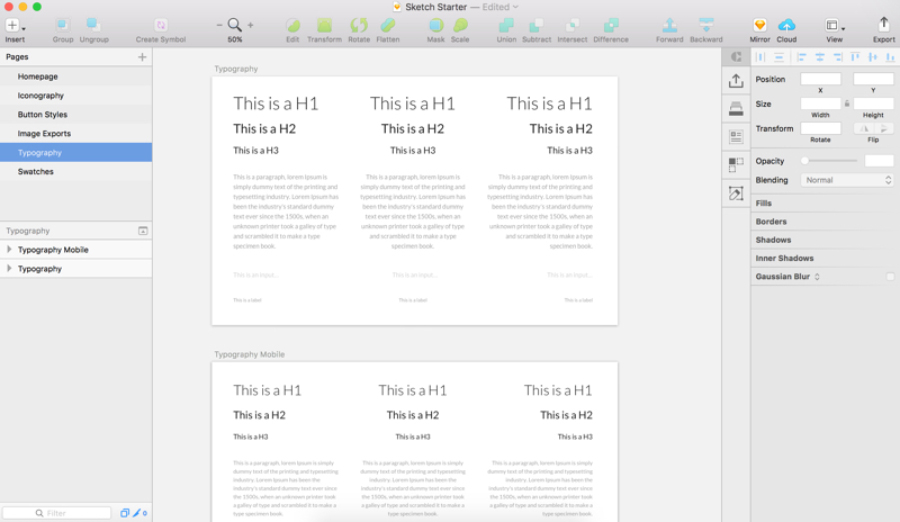This screenshot has height=522, width=900.
Task: Switch to the Swatches page
Action: [x=36, y=172]
